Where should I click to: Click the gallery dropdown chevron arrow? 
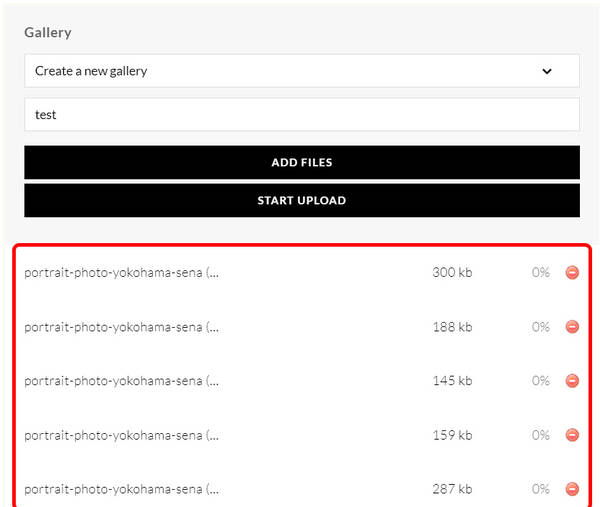pyautogui.click(x=547, y=71)
